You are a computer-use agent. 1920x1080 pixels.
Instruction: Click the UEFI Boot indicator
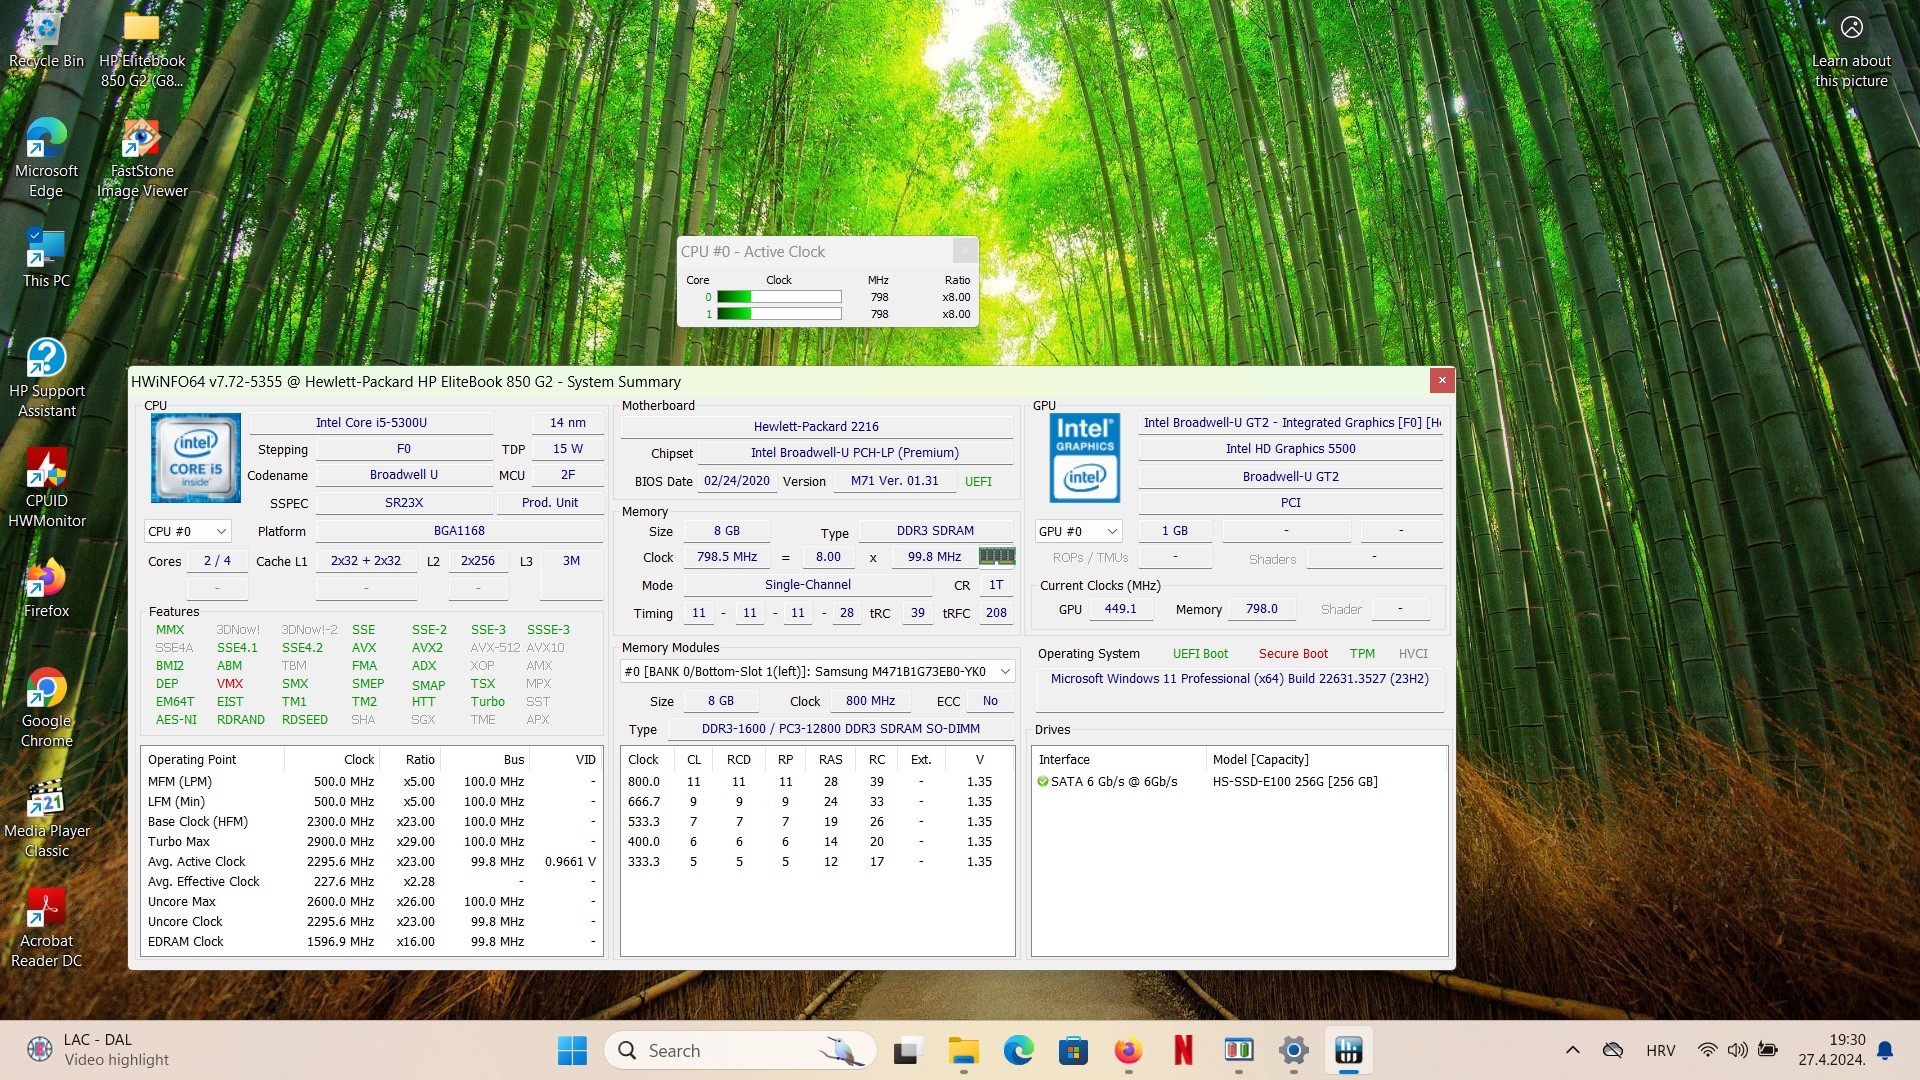(x=1200, y=654)
